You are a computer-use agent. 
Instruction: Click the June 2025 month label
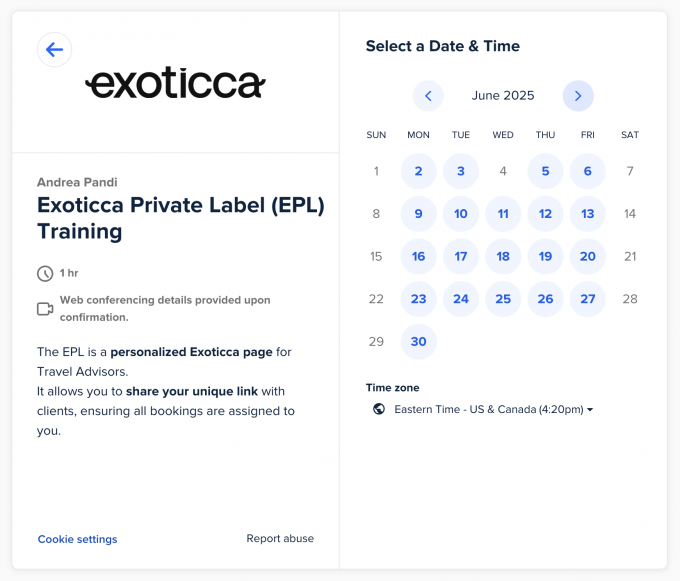click(503, 96)
